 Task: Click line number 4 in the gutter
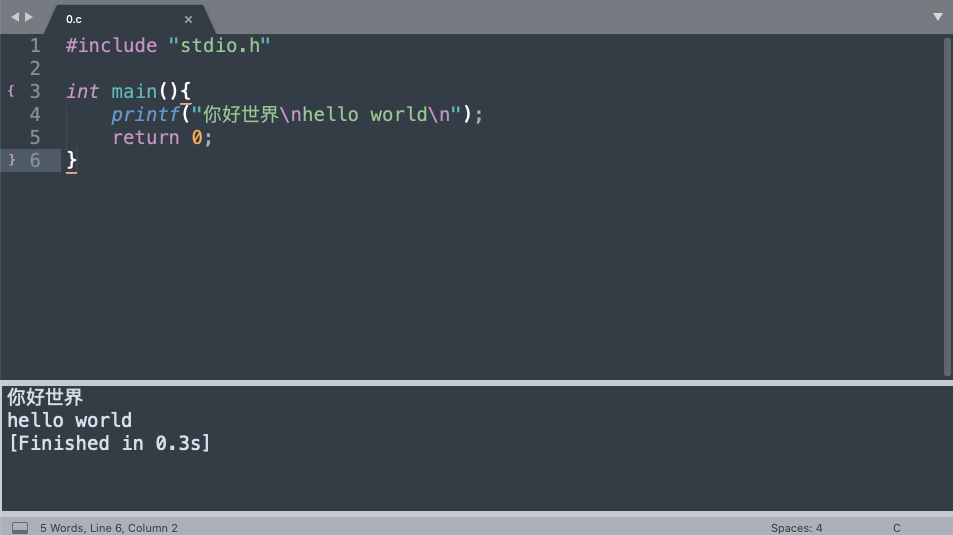click(x=35, y=114)
